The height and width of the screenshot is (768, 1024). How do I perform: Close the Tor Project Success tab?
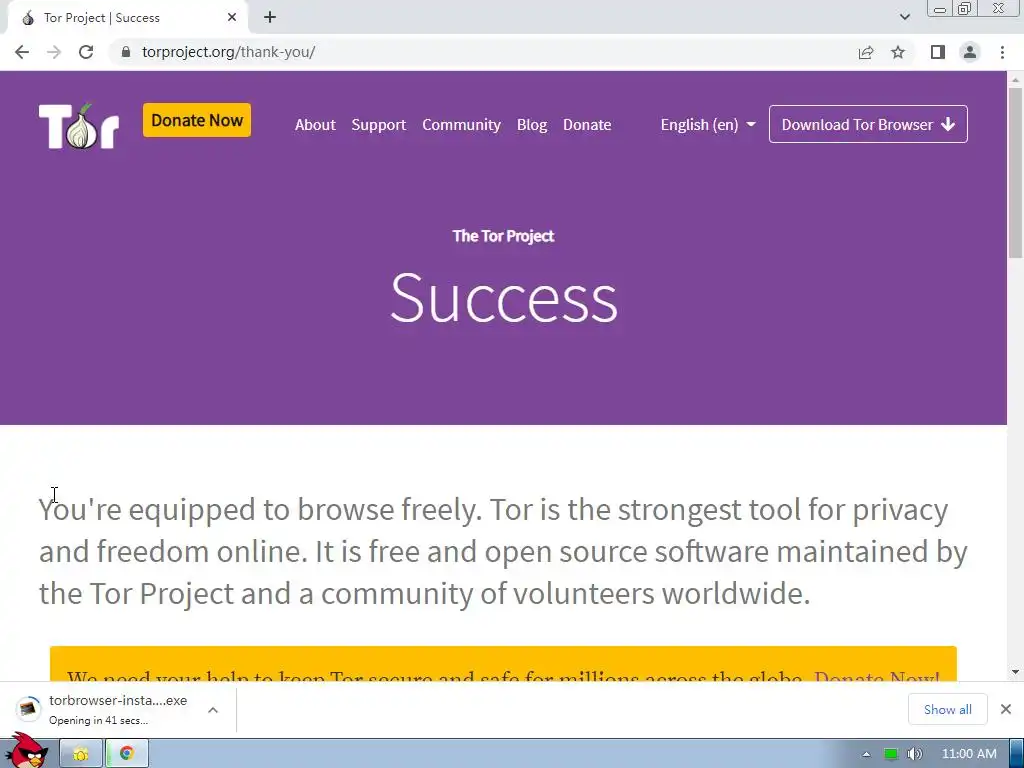point(232,18)
